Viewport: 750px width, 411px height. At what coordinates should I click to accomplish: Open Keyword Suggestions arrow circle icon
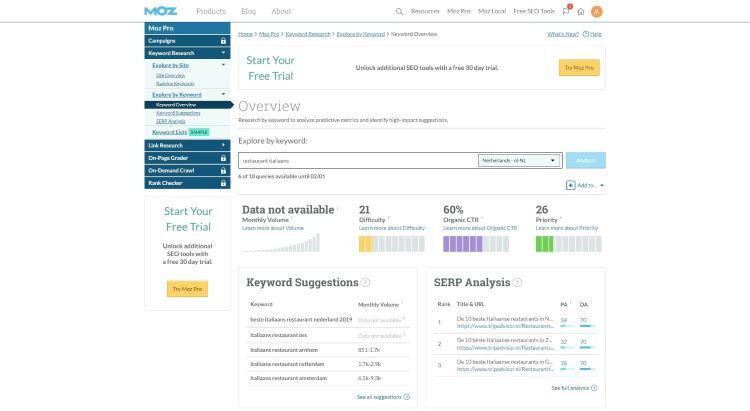[x=365, y=283]
